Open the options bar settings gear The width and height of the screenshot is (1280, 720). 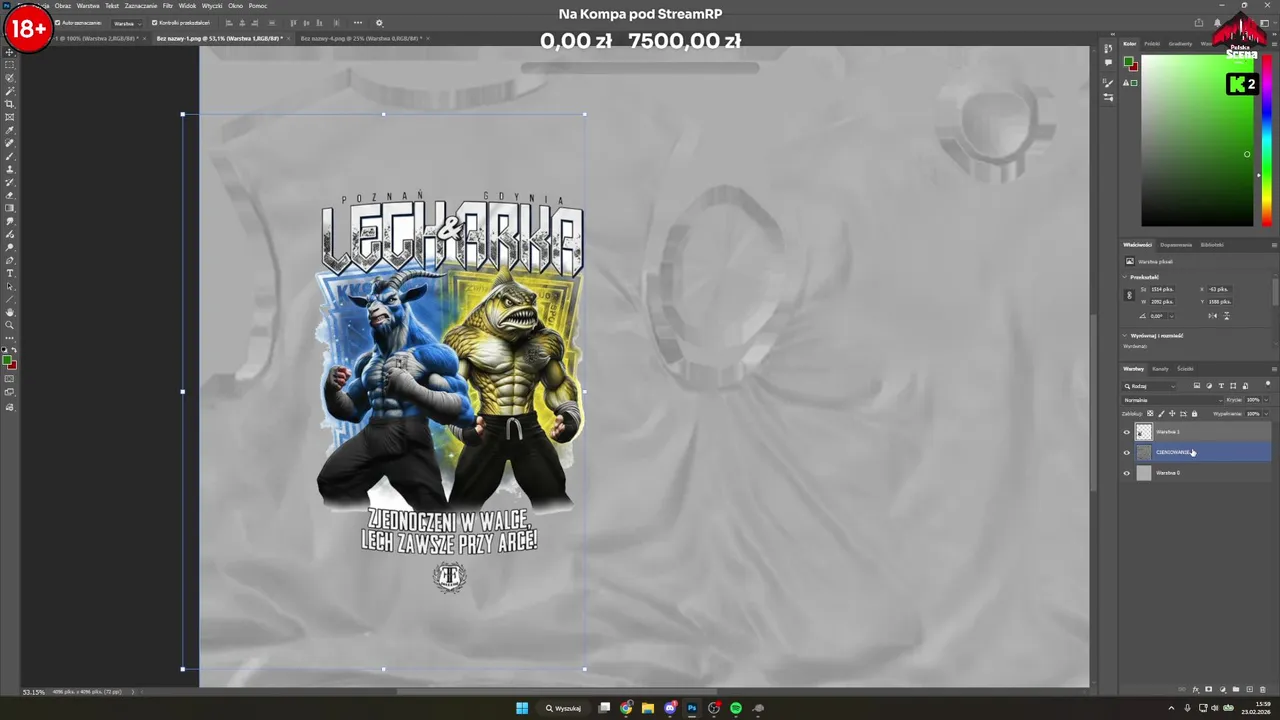pos(379,23)
